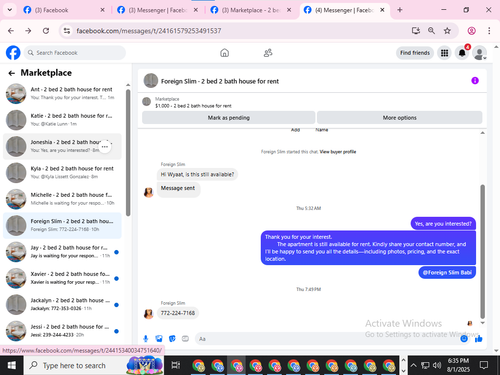500x375 pixels.
Task: Click the install app icon in address bar
Action: [x=415, y=31]
